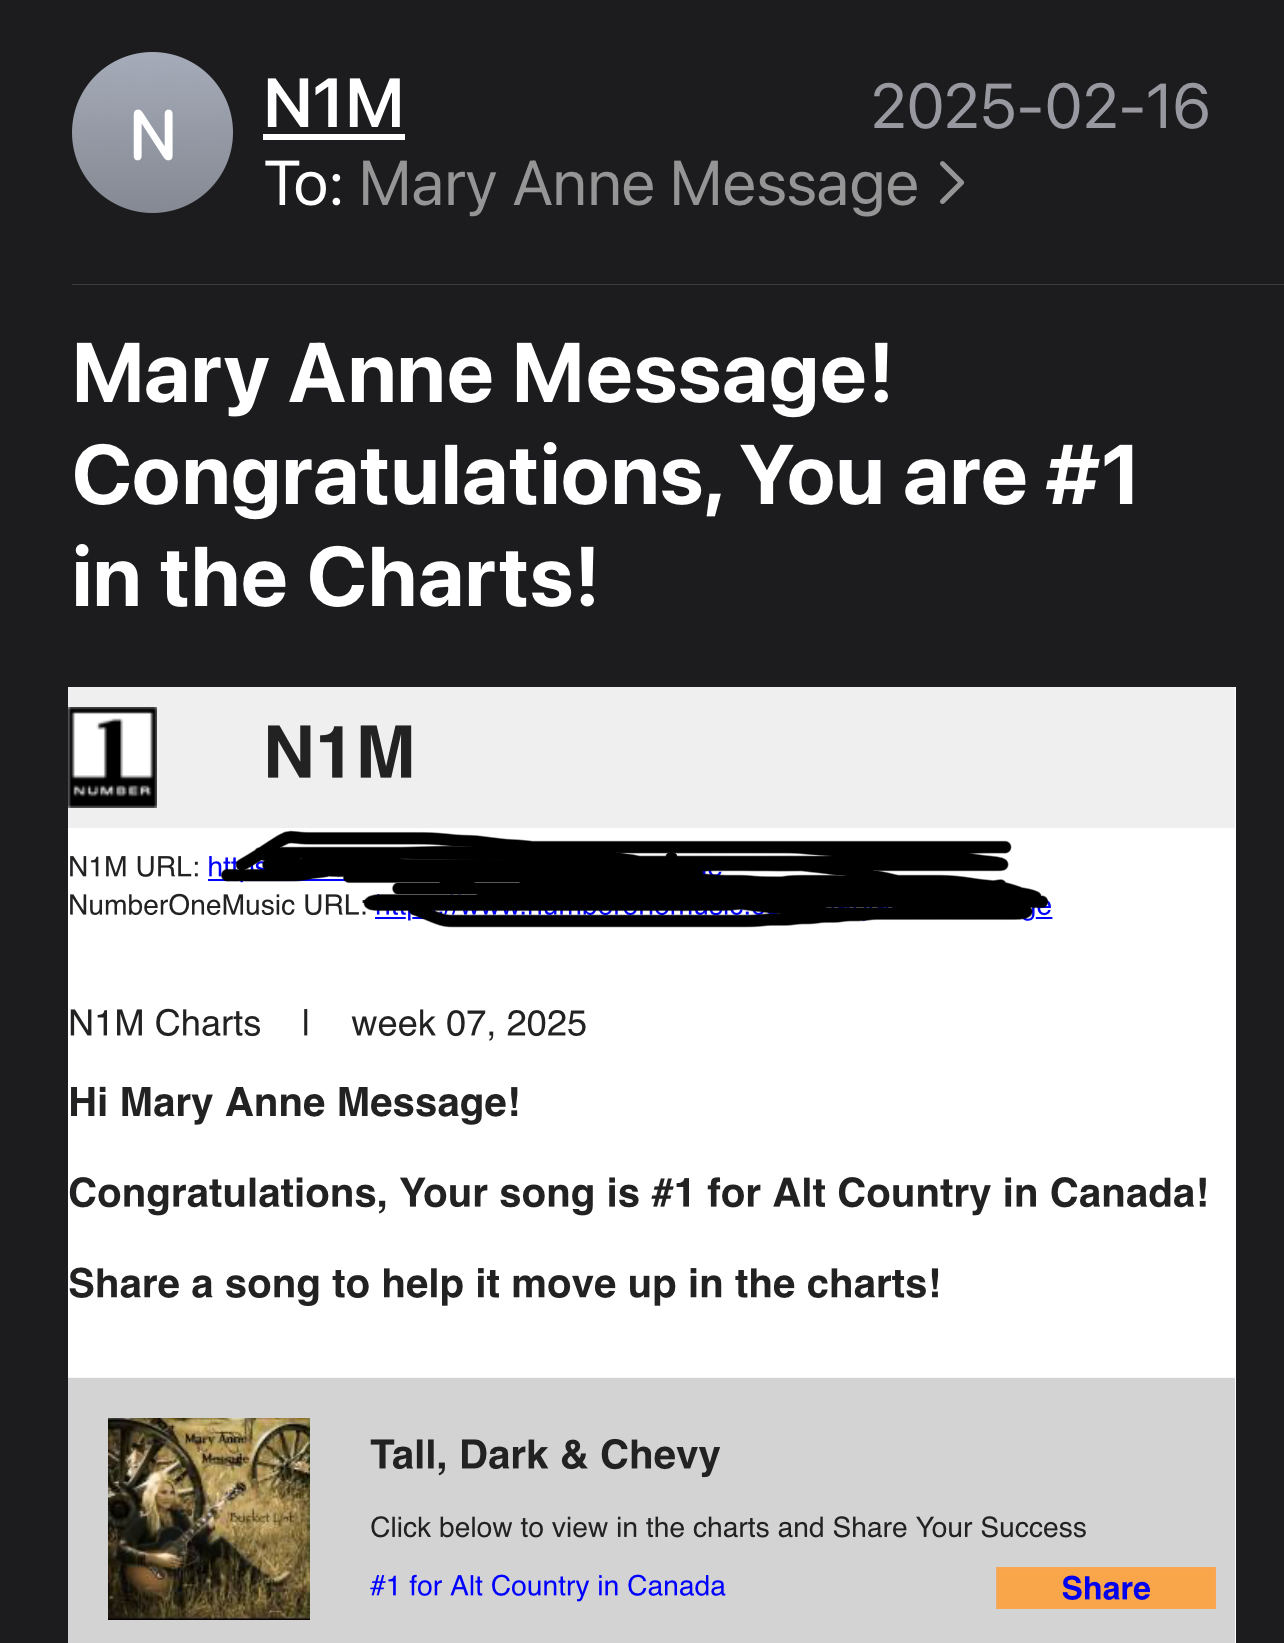Image resolution: width=1284 pixels, height=1643 pixels.
Task: Click the Number One logo icon
Action: (x=113, y=757)
